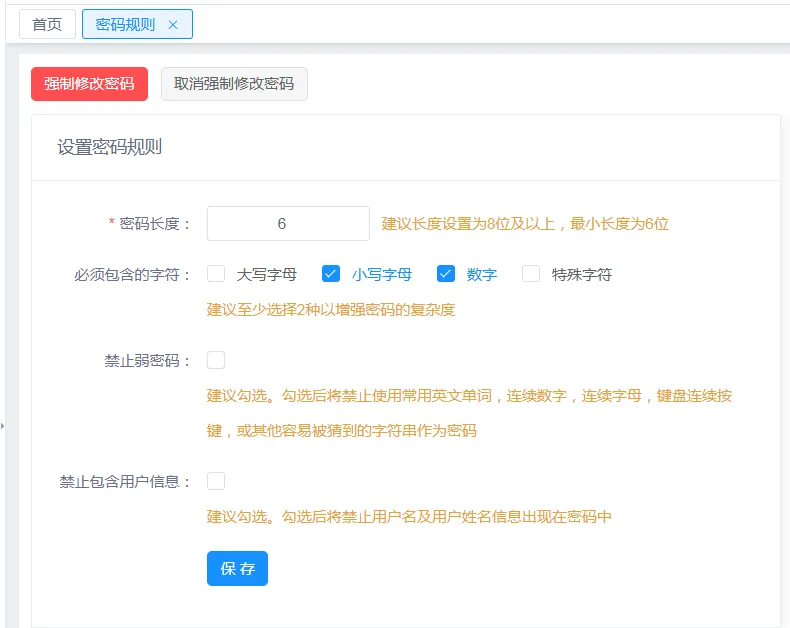Viewport: 790px width, 628px height.
Task: Click the 数字 label text
Action: [x=482, y=275]
